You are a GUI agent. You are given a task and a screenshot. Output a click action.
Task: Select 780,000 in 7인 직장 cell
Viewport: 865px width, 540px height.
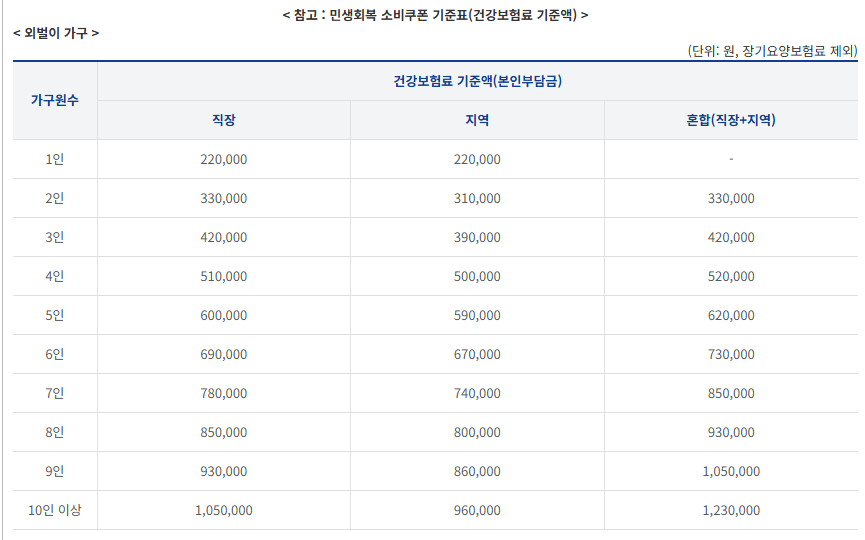223,394
